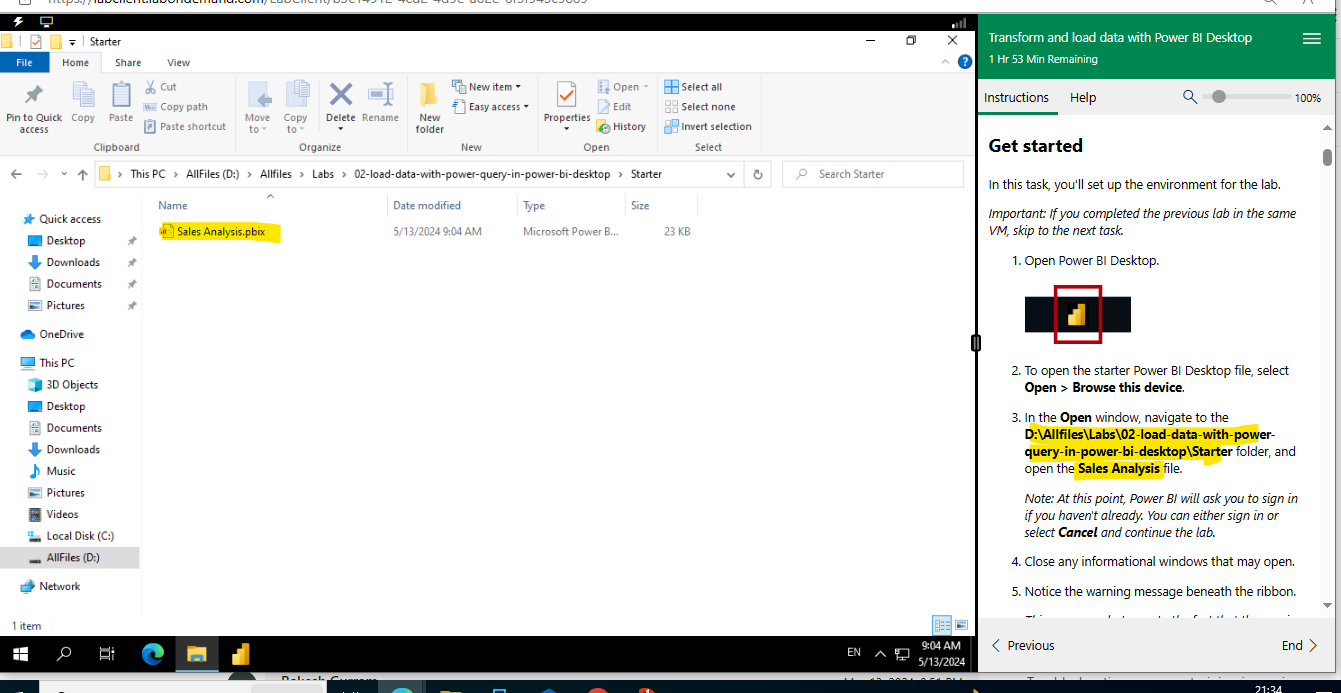The height and width of the screenshot is (693, 1341).
Task: Click the Copy icon in Clipboard group
Action: point(83,95)
